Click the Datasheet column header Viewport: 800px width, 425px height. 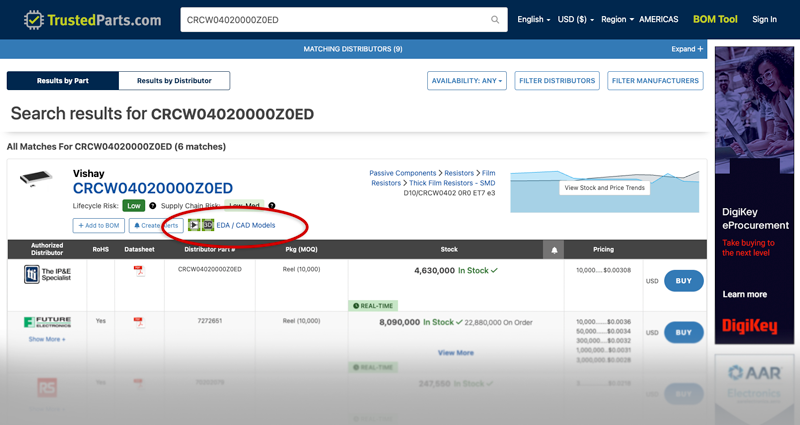click(139, 249)
